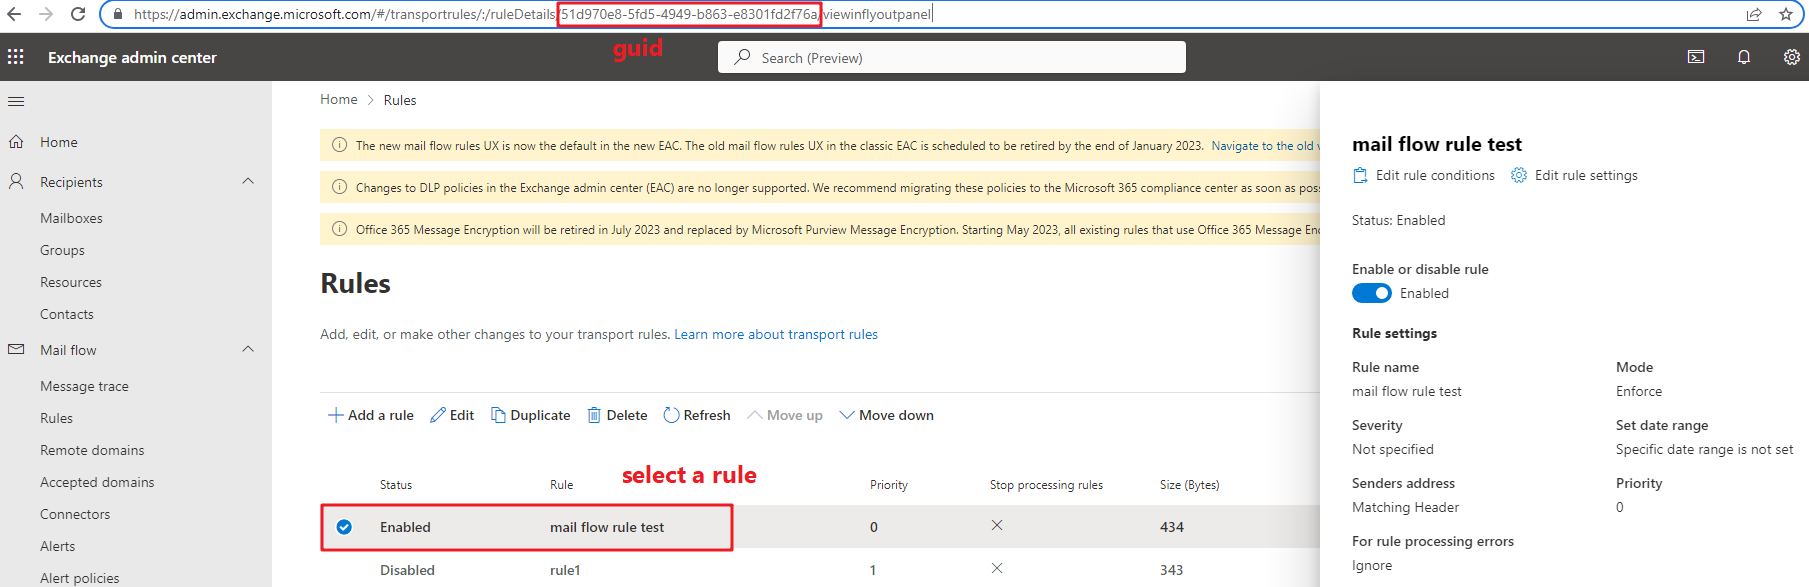The width and height of the screenshot is (1809, 587).
Task: Collapse the Recipients section chevron
Action: coord(248,181)
